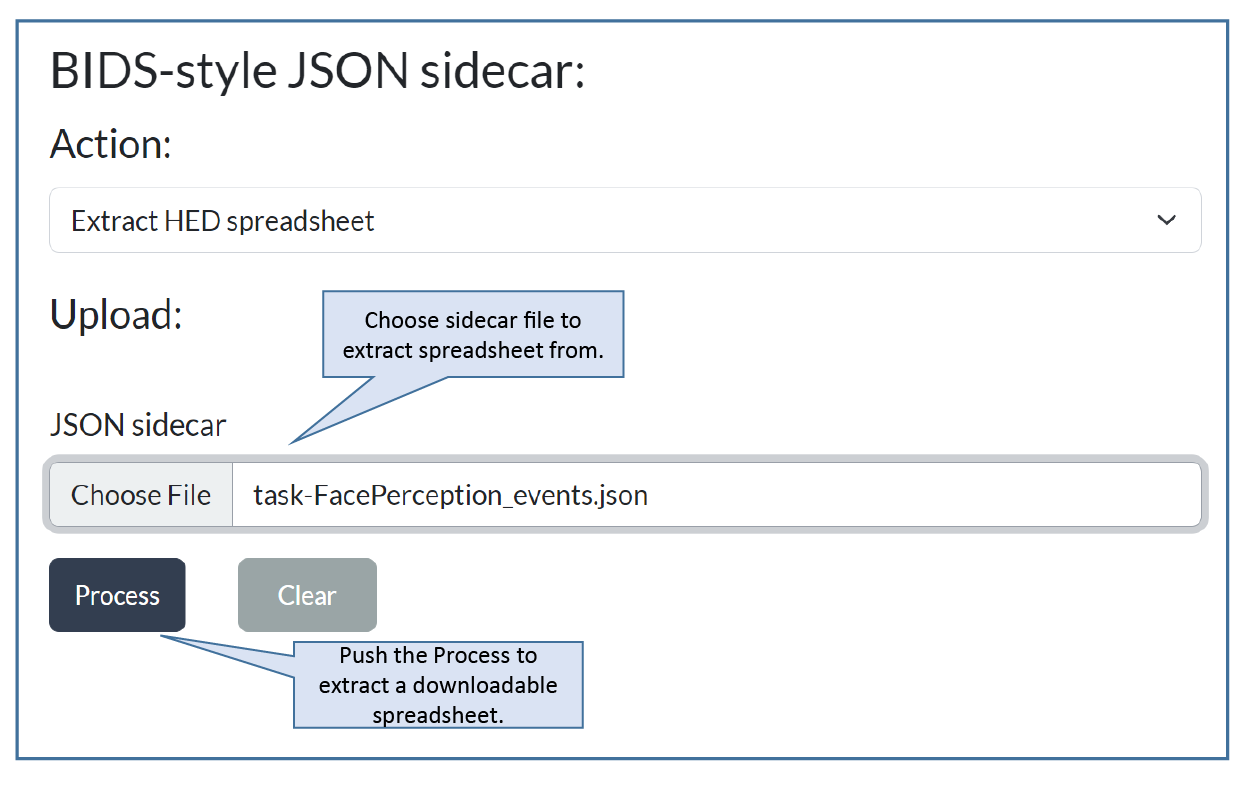
Task: Click the dropdown chevron arrow in Action
Action: [1166, 220]
